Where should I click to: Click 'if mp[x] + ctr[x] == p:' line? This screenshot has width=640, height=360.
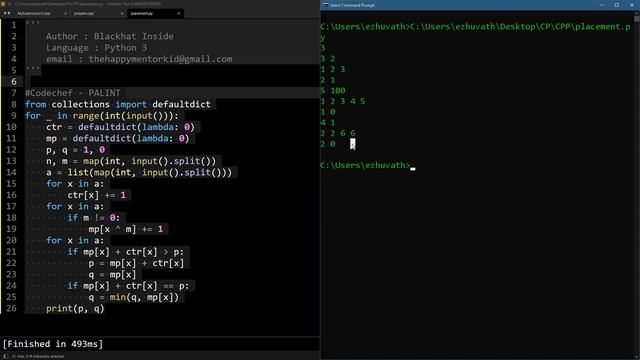129,286
